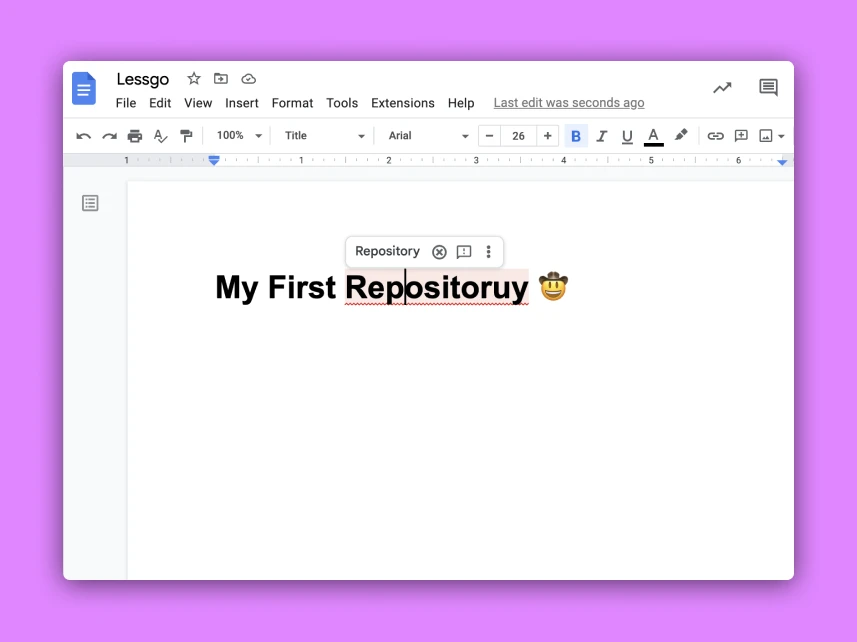Open the Google Docs home icon
This screenshot has height=642, width=857.
pyautogui.click(x=84, y=89)
